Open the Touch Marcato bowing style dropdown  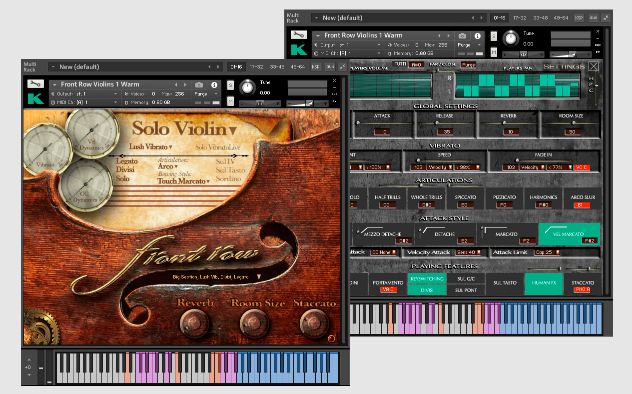[184, 181]
